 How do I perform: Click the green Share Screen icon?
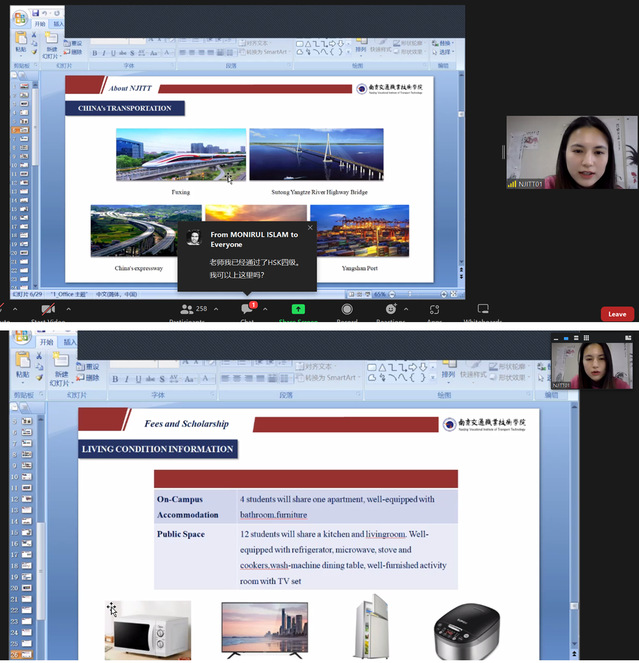(297, 310)
